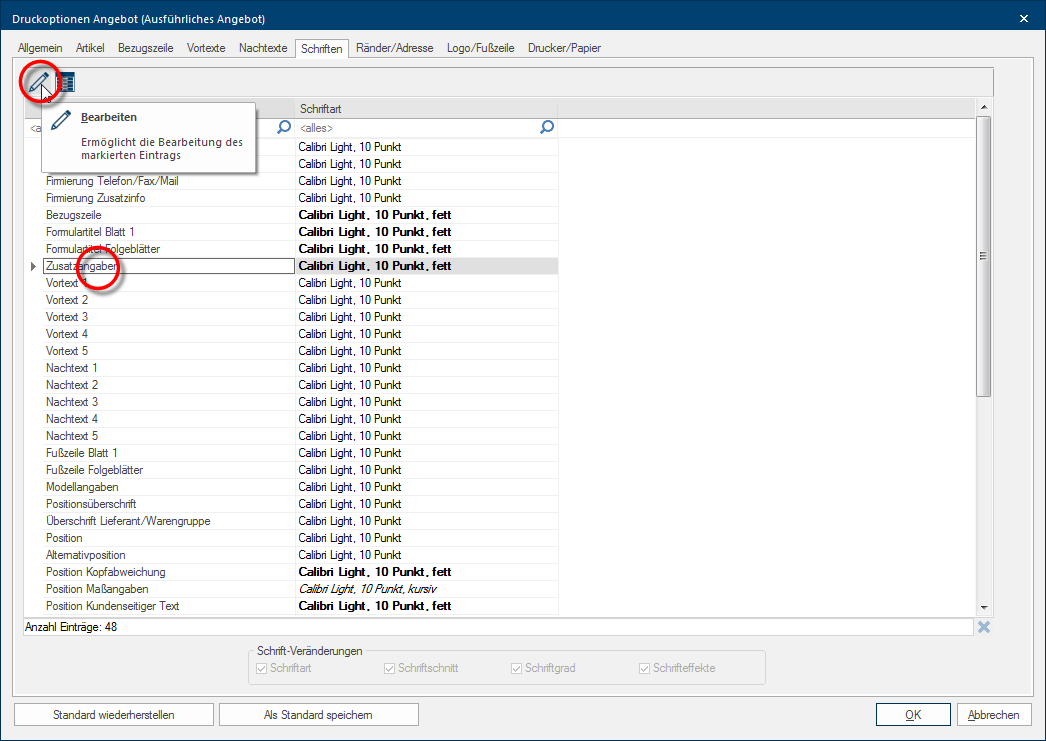Viewport: 1046px width, 741px height.
Task: Click the magnifier icon in Schriftart filter
Action: (547, 127)
